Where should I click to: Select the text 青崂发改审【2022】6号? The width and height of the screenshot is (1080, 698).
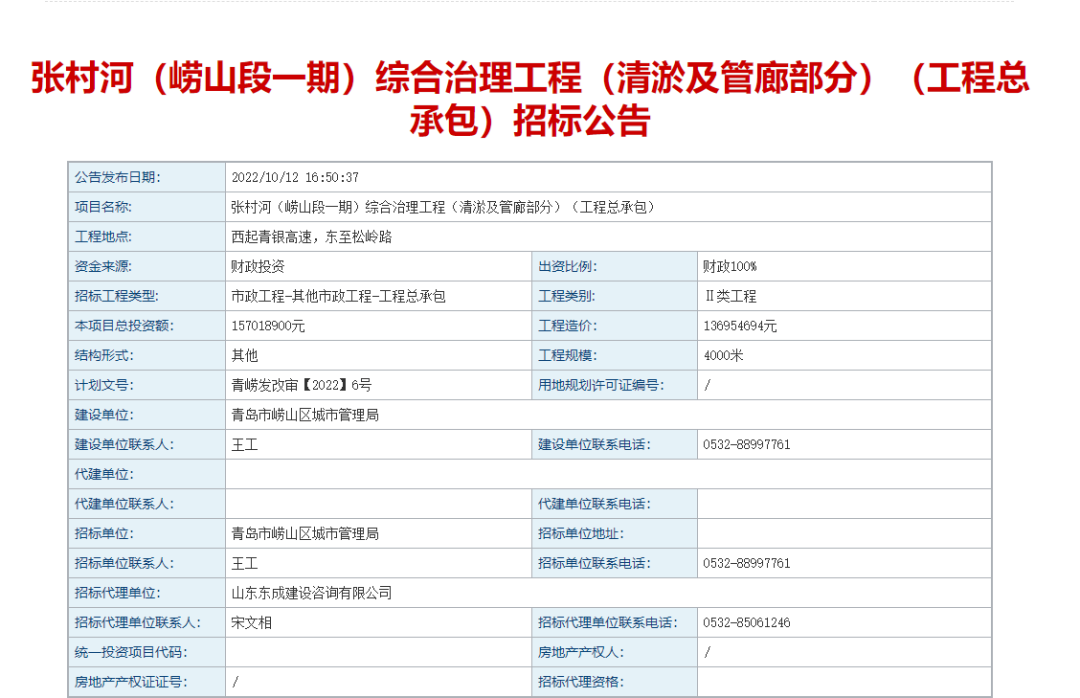[x=301, y=385]
